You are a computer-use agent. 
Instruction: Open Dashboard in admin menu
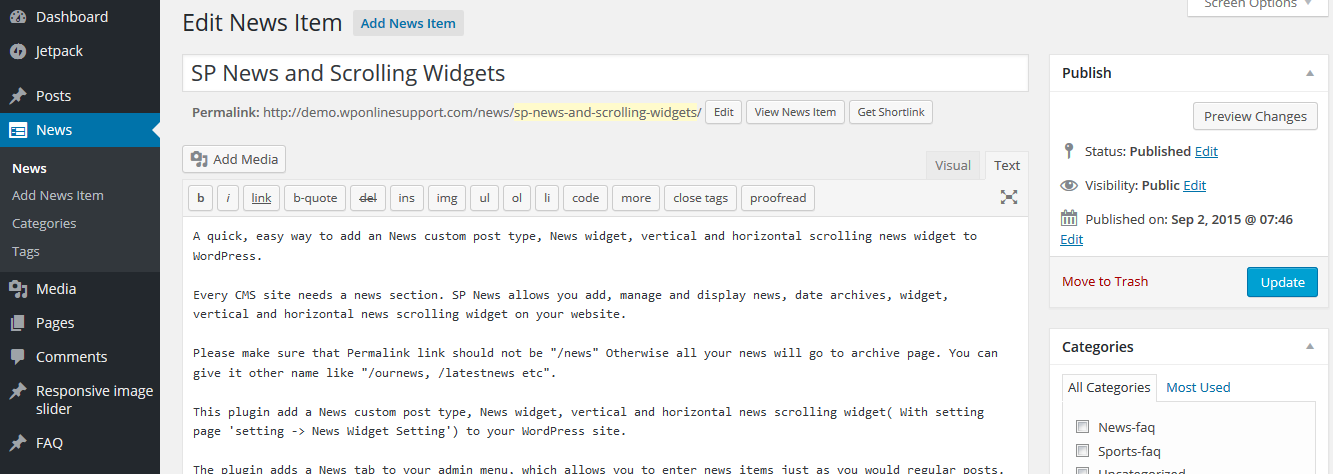pos(80,17)
